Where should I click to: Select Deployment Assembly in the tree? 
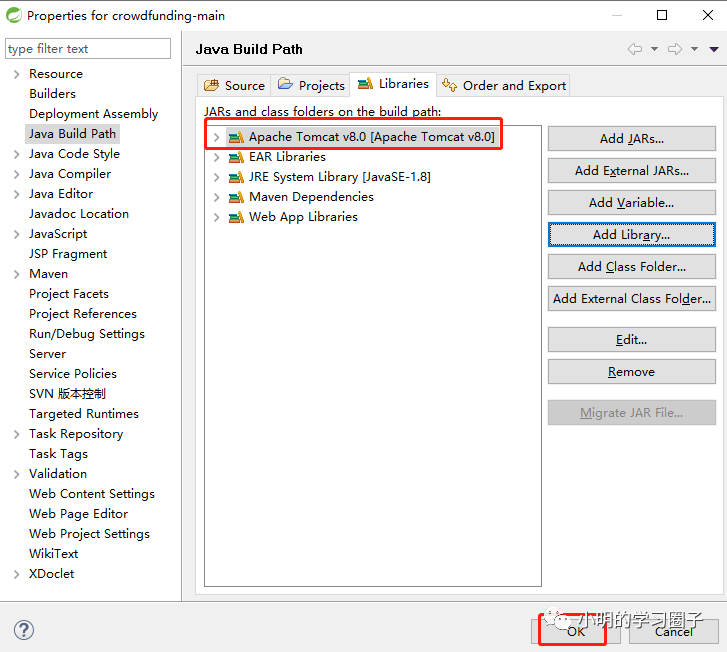click(x=94, y=114)
